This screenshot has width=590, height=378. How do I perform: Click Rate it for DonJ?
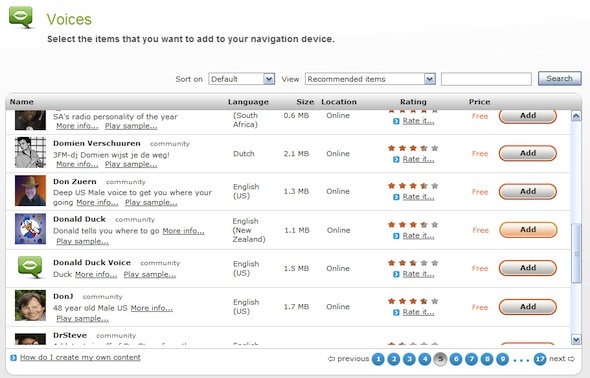(x=418, y=312)
